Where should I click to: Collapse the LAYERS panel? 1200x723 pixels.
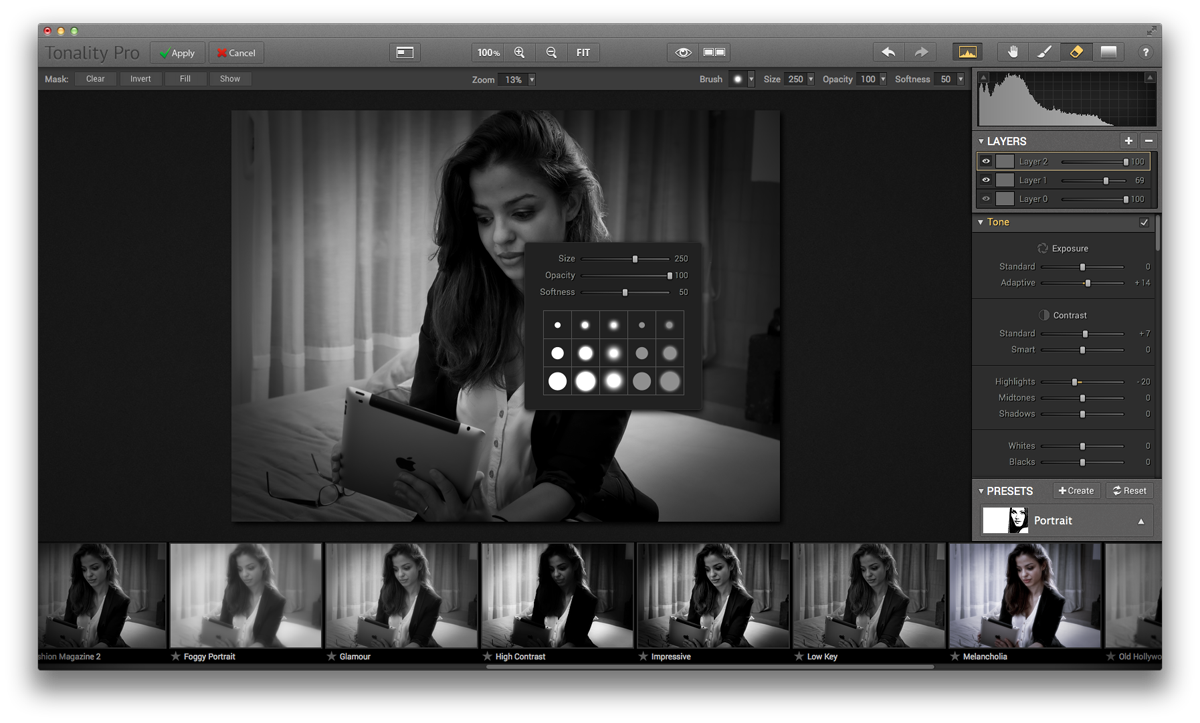click(981, 141)
